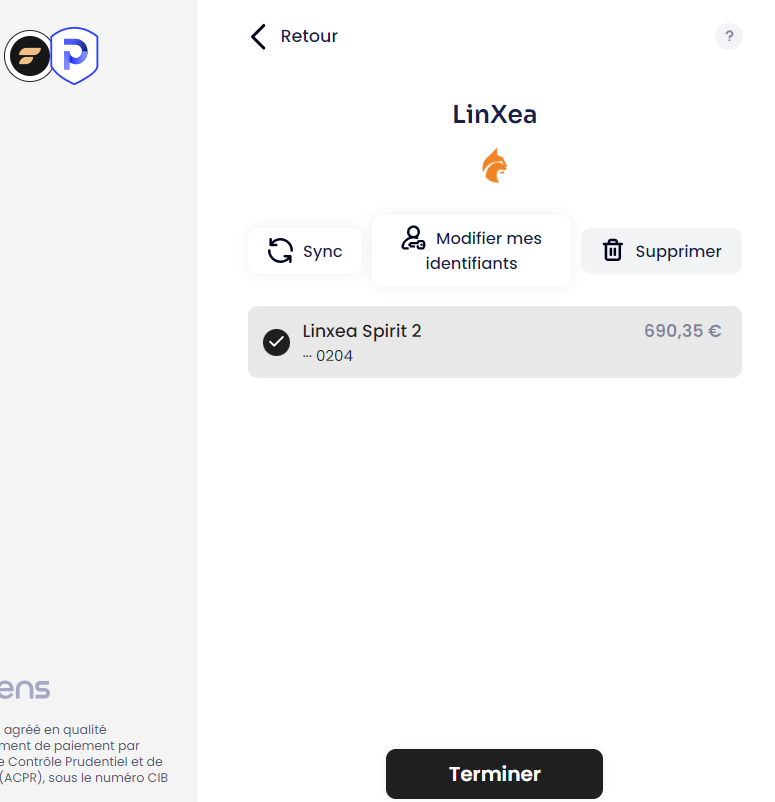Screen dimensions: 775x802
Task: Click the orange LinXea lynx logo
Action: pos(495,165)
